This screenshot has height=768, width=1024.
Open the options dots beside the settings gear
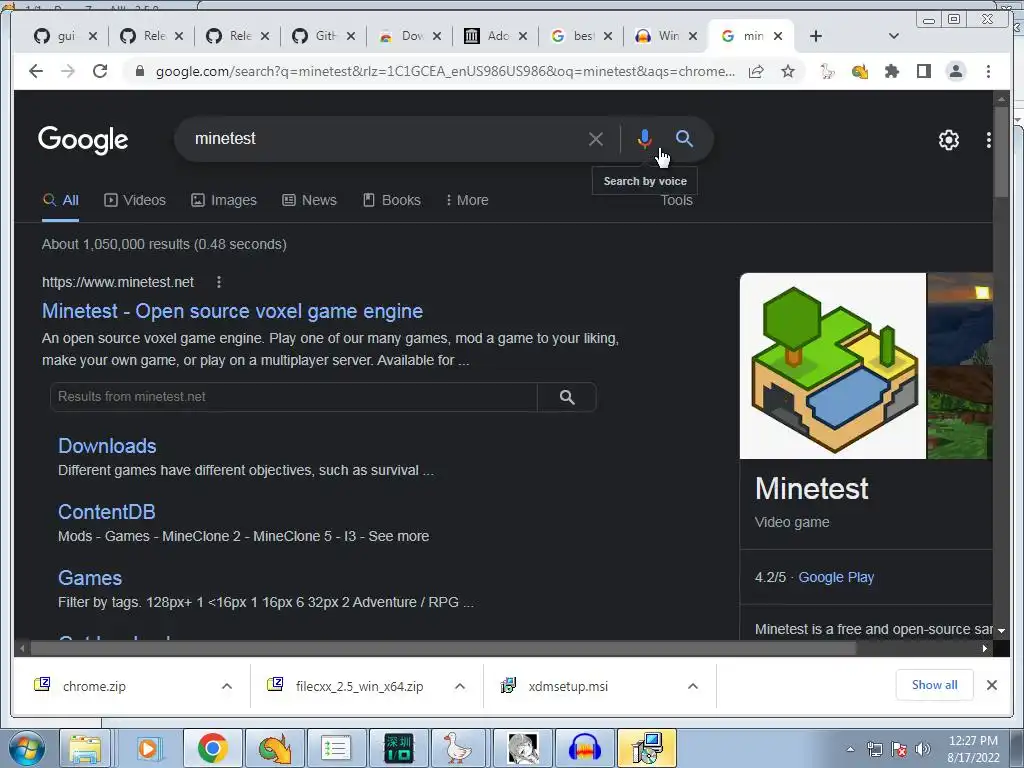coord(988,140)
